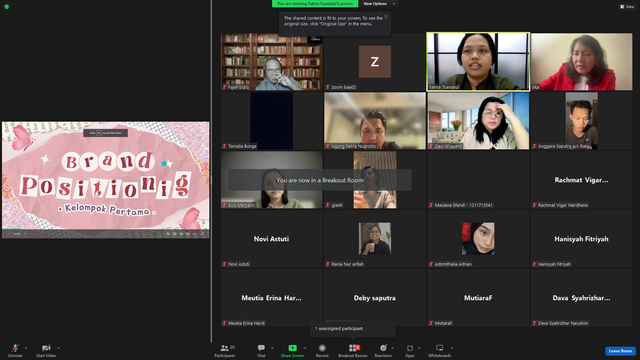Open Breakout Rooms from the toolbar
The height and width of the screenshot is (360, 640).
click(353, 350)
